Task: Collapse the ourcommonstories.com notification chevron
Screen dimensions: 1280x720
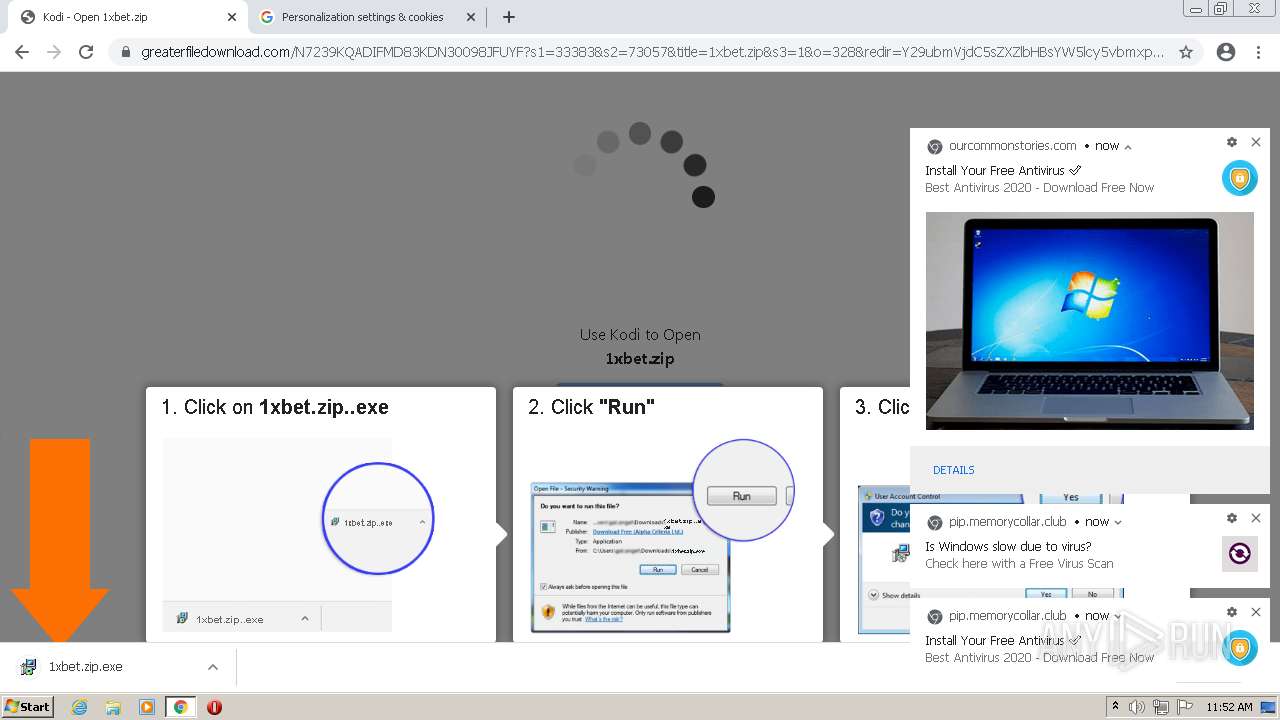Action: pyautogui.click(x=1128, y=147)
